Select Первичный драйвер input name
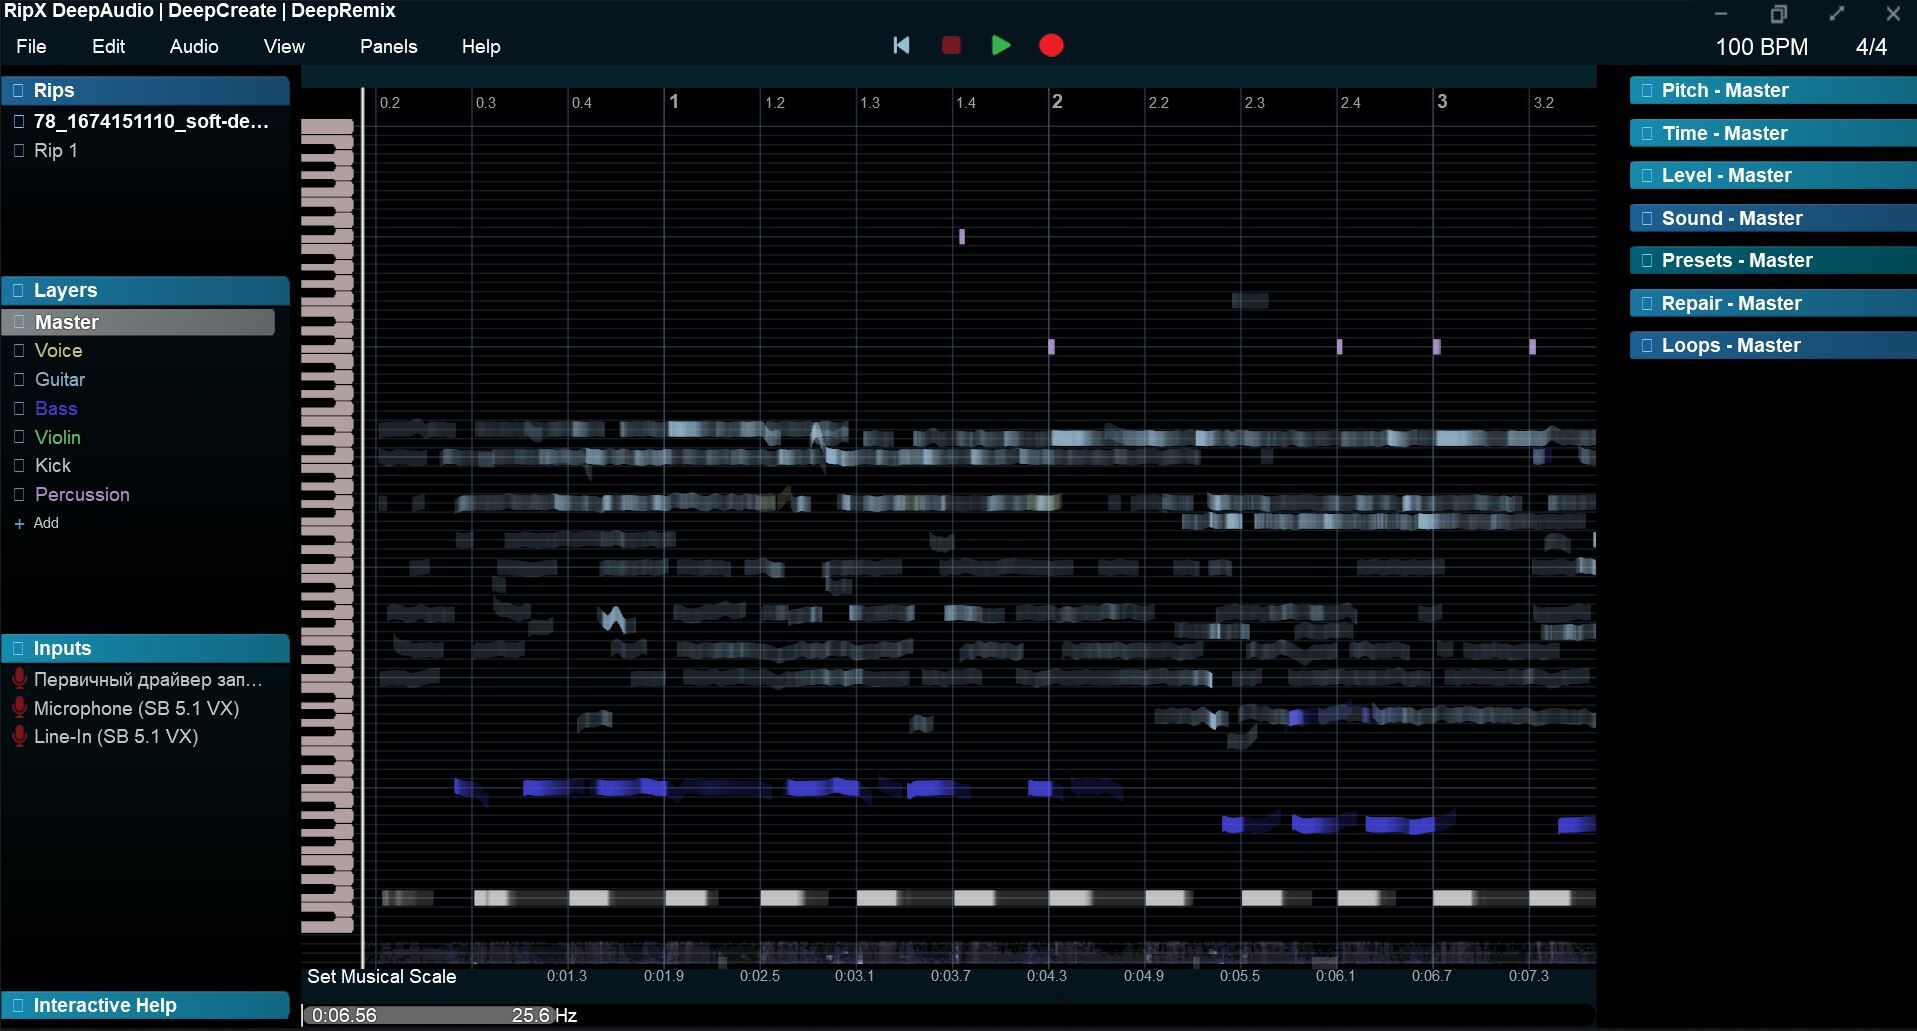 pyautogui.click(x=148, y=679)
